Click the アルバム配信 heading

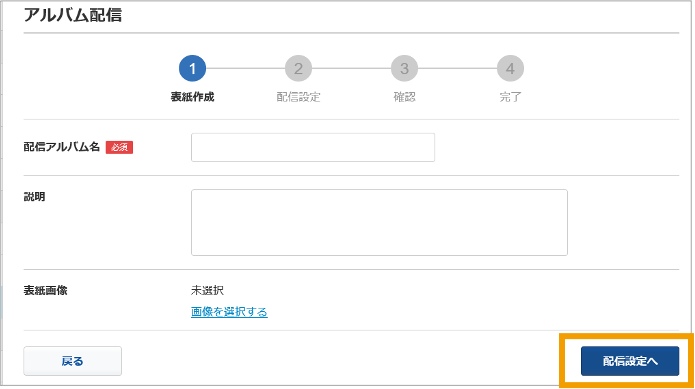click(x=73, y=15)
